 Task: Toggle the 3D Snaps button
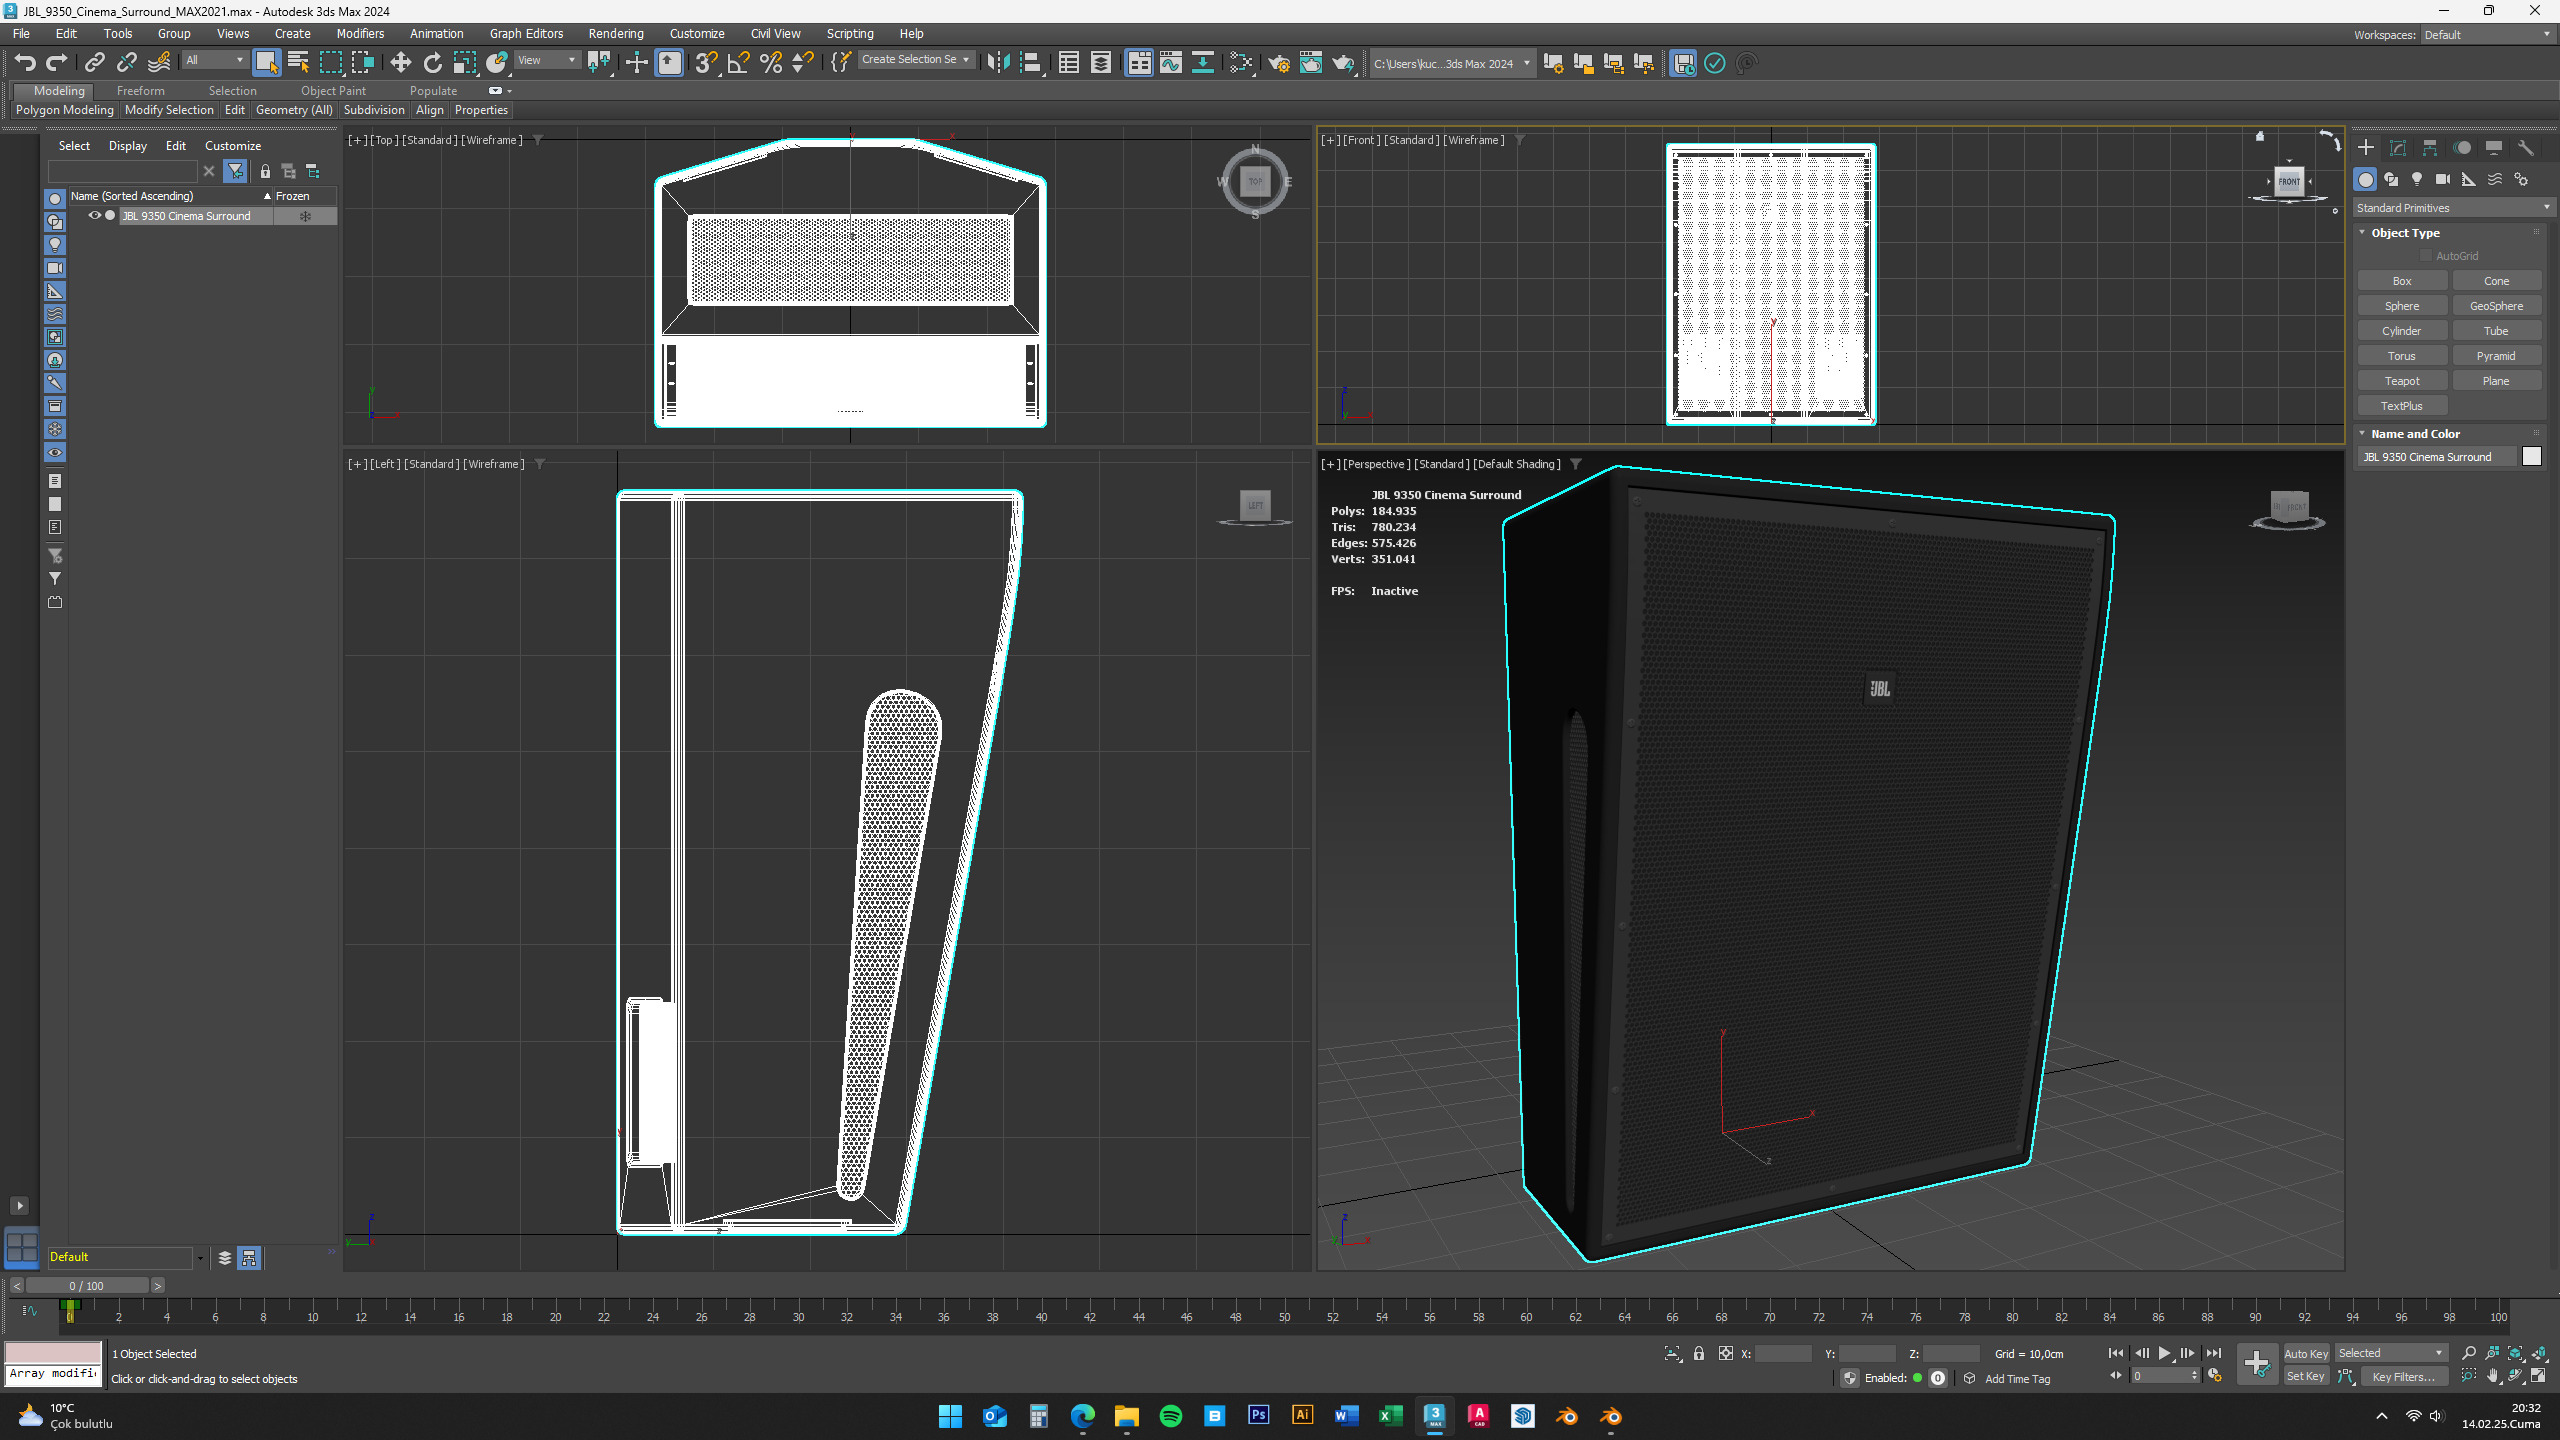click(706, 63)
